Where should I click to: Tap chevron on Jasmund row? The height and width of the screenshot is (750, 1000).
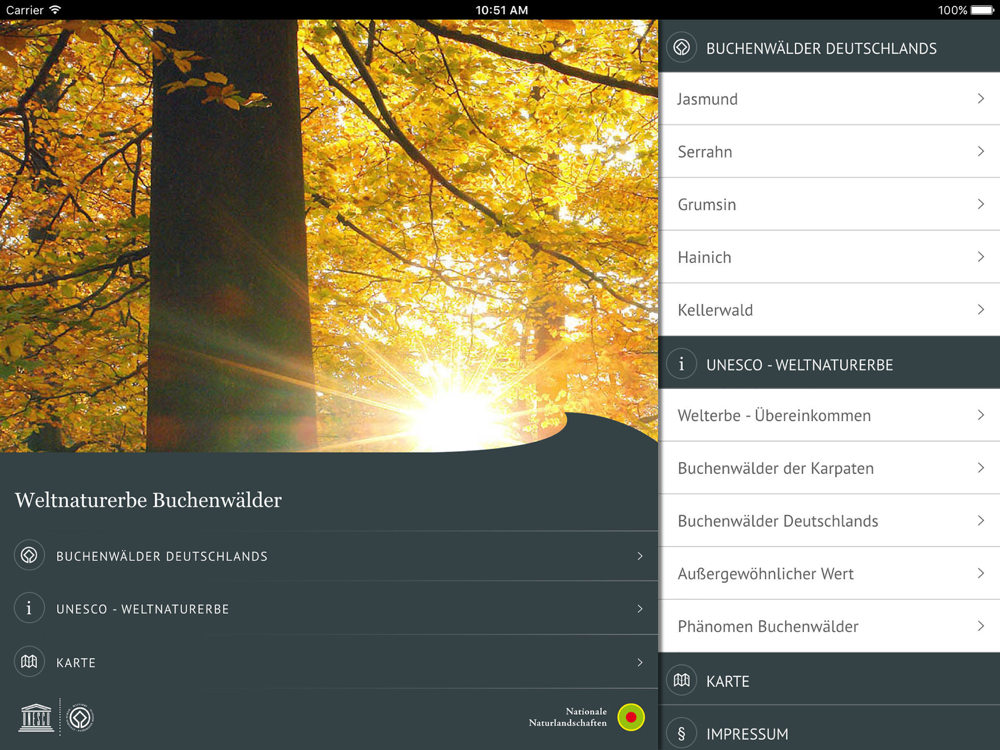point(981,98)
